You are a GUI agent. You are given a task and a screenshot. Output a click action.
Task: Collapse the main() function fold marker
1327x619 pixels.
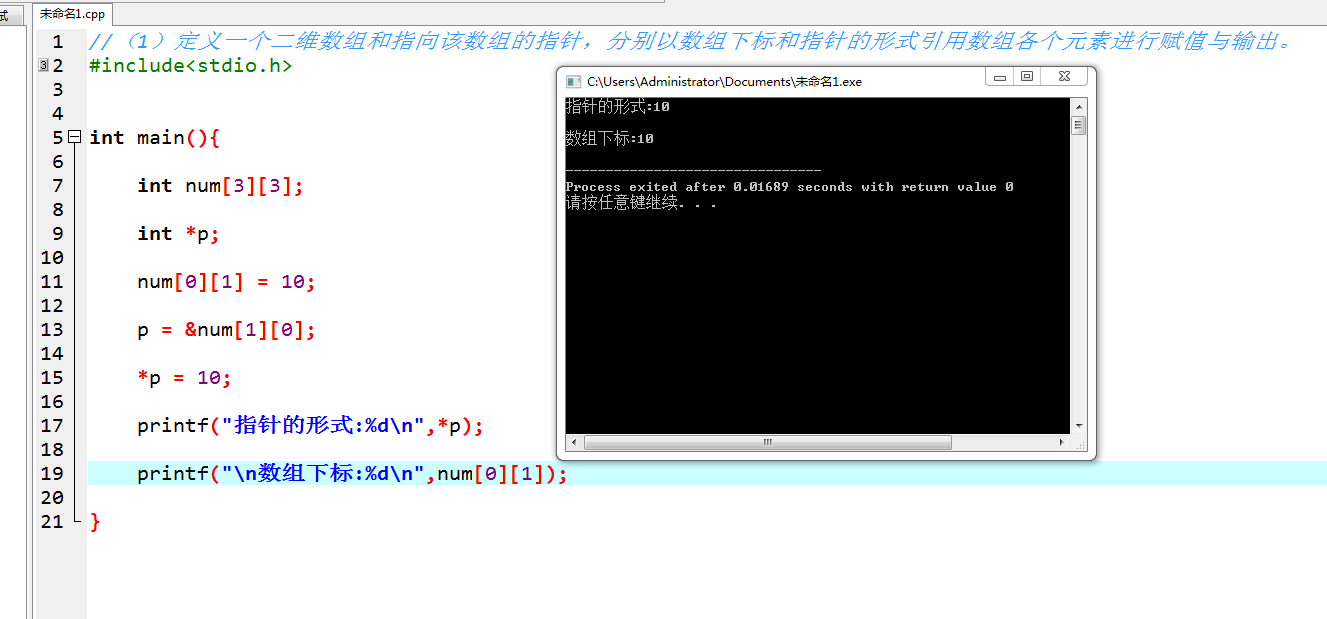point(74,137)
